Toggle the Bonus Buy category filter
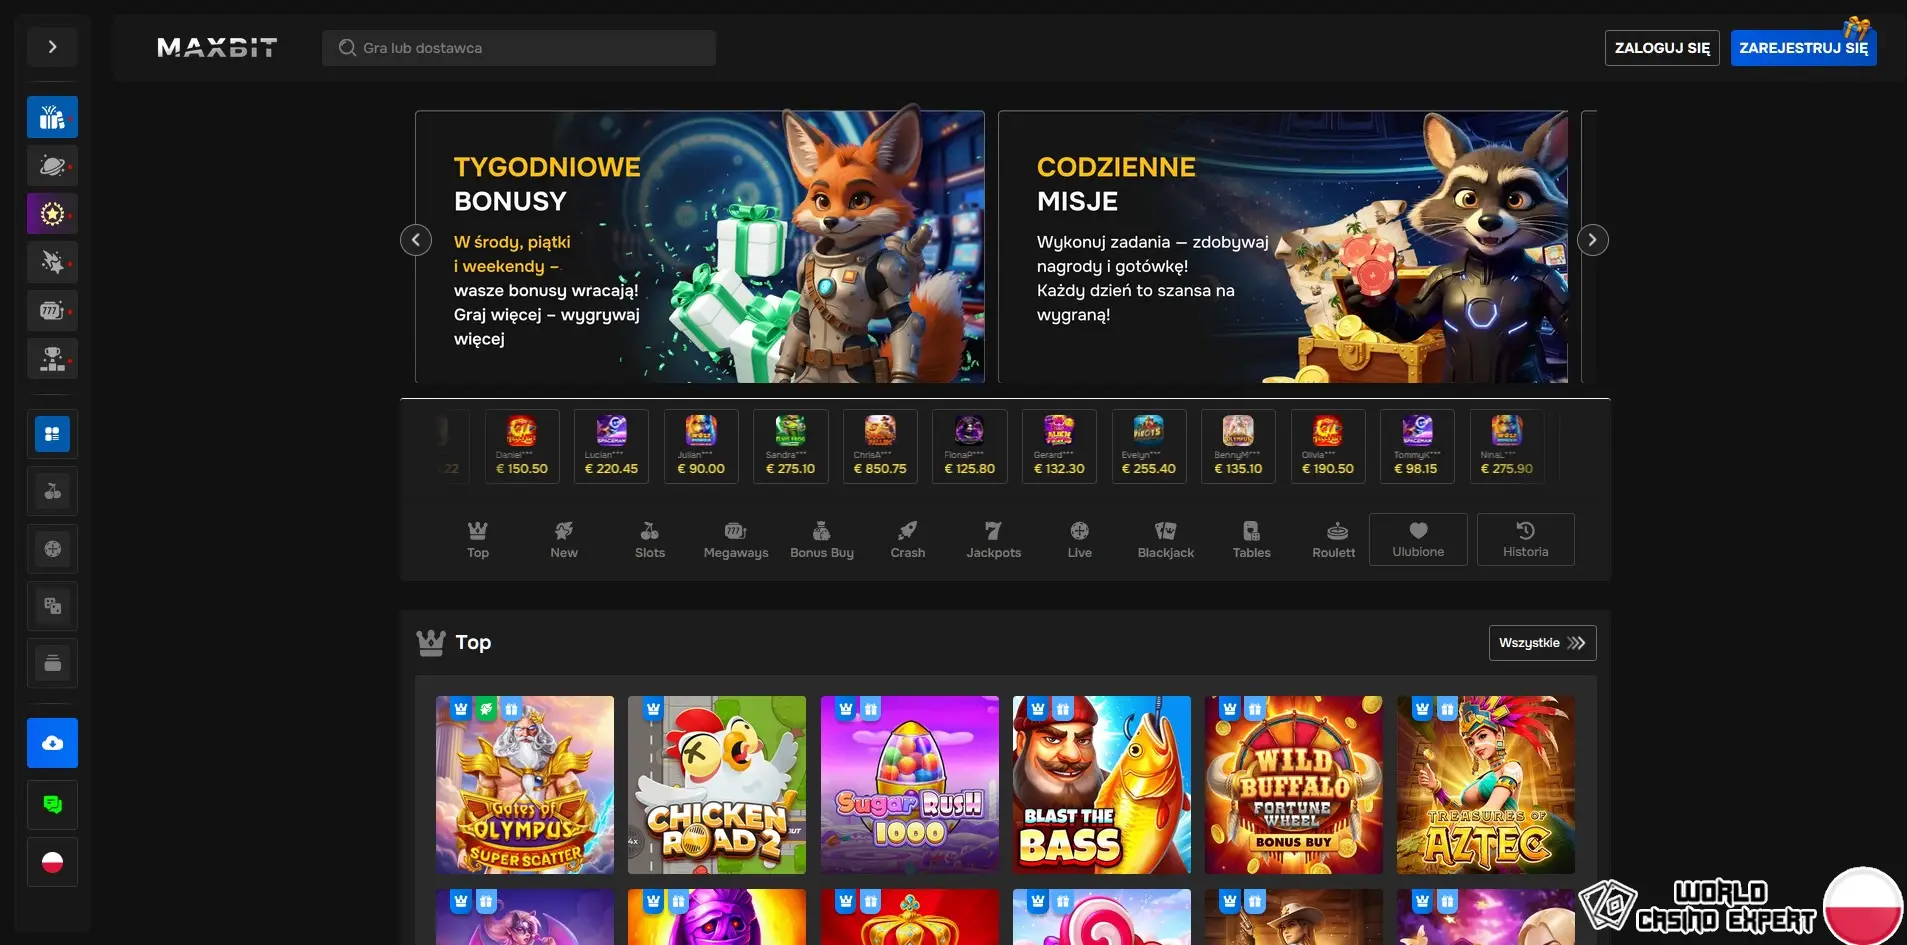Image resolution: width=1907 pixels, height=945 pixels. [x=822, y=539]
